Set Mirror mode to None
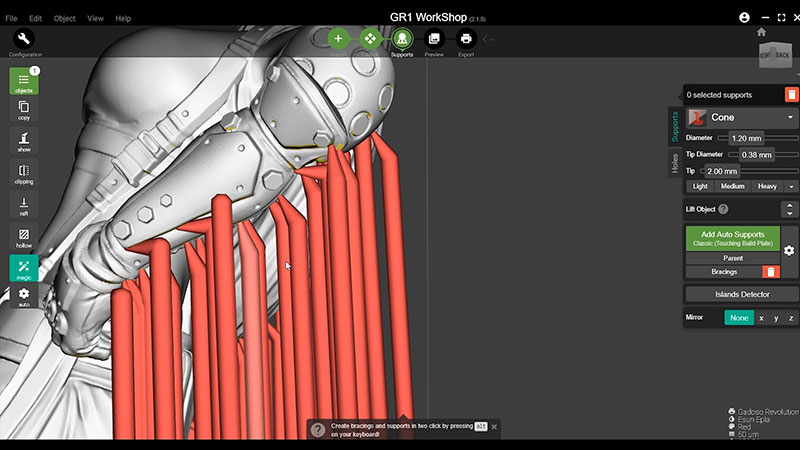 (738, 318)
